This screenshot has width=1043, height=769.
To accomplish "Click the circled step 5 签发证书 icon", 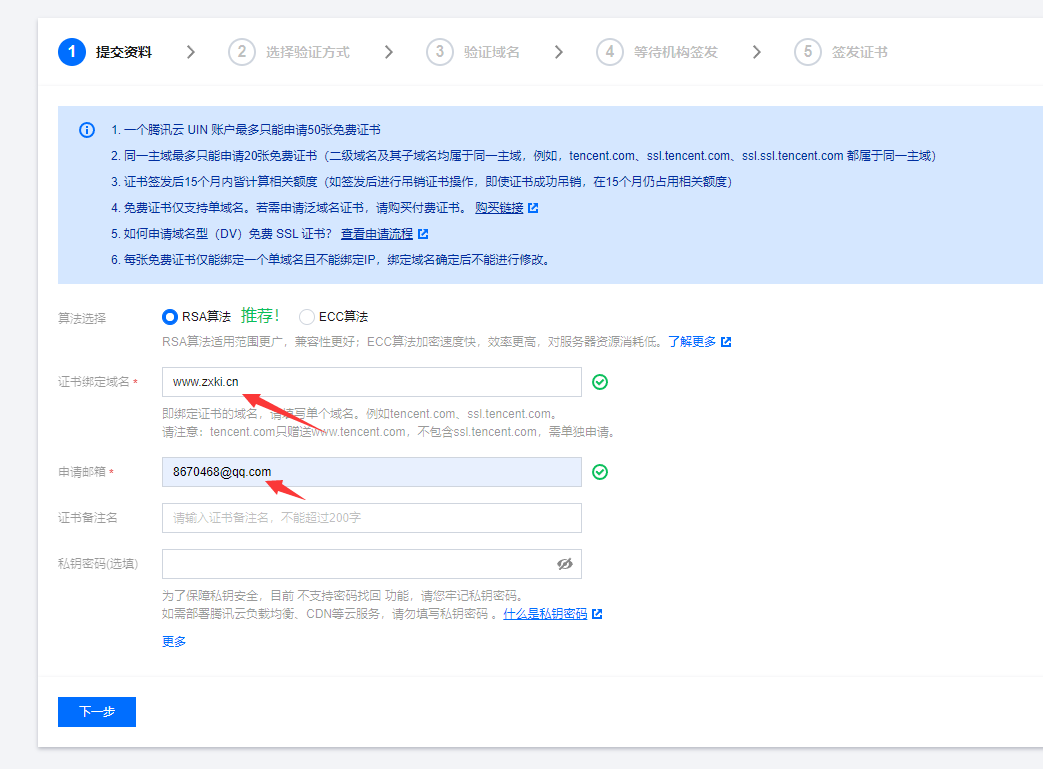I will click(x=808, y=51).
